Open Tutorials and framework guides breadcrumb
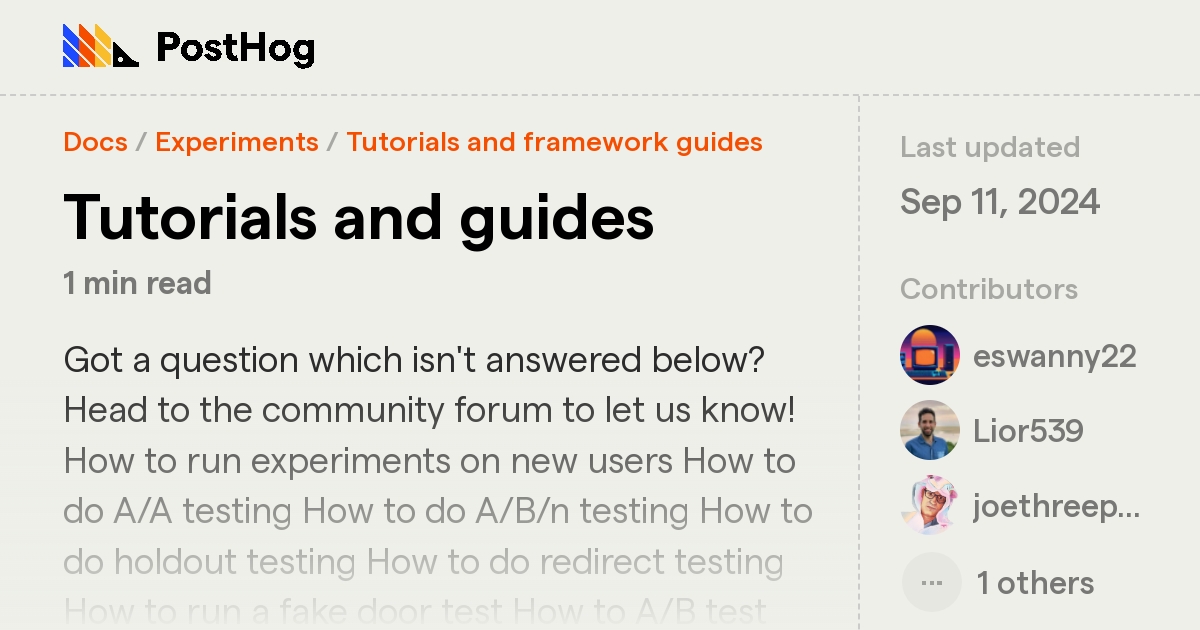 (552, 141)
